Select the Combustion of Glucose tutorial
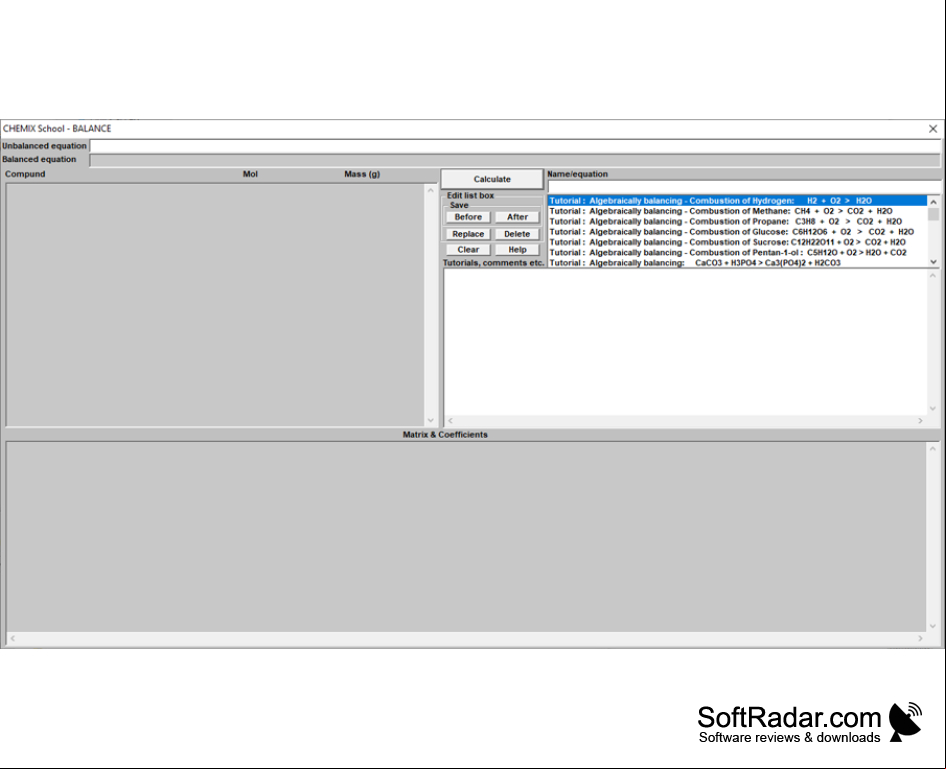The height and width of the screenshot is (769, 946). pyautogui.click(x=737, y=232)
